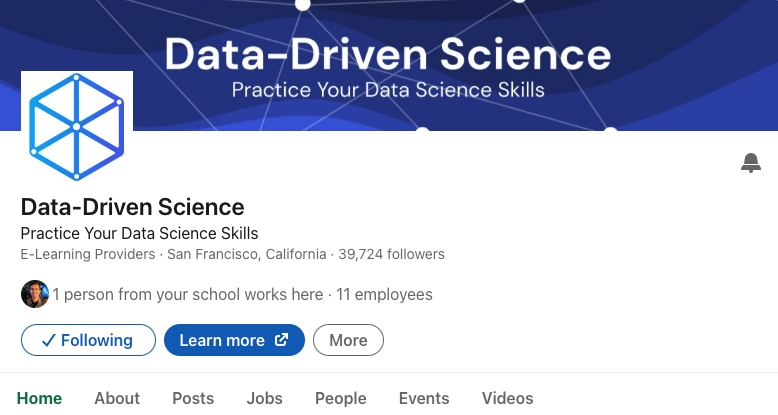Click the Data-Driven Science banner image

coord(389,66)
